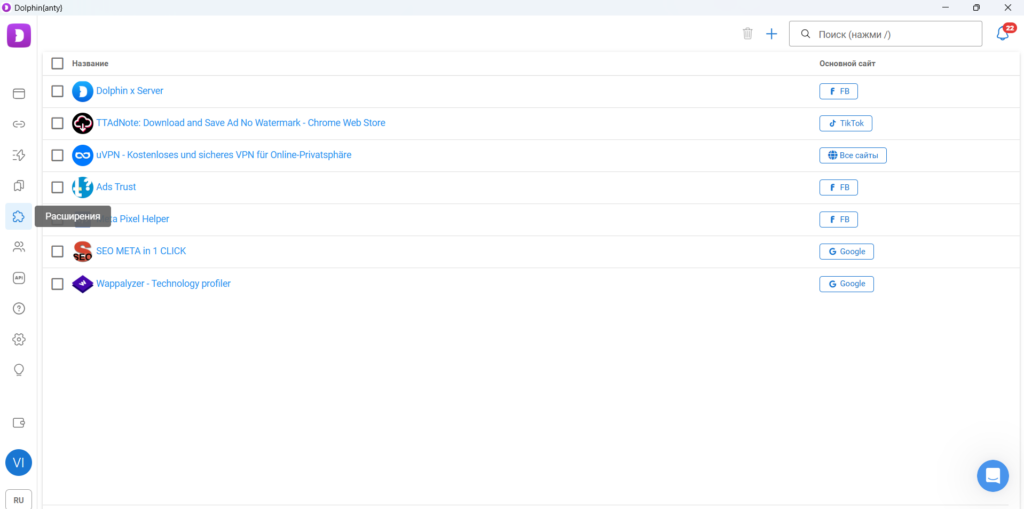Open the chat support bubble
This screenshot has width=1024, height=509.
[x=992, y=476]
